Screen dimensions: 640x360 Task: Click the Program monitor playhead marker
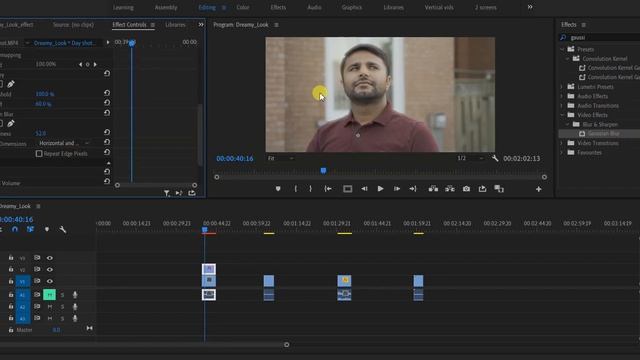coord(323,171)
